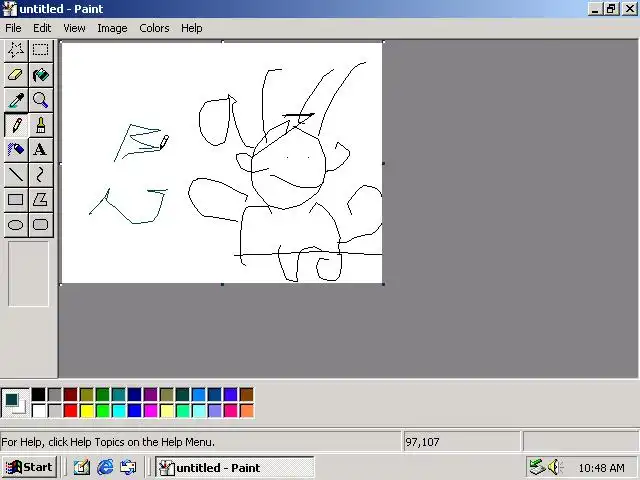Click the Paint icon in the title bar
The image size is (640, 480).
pos(9,9)
